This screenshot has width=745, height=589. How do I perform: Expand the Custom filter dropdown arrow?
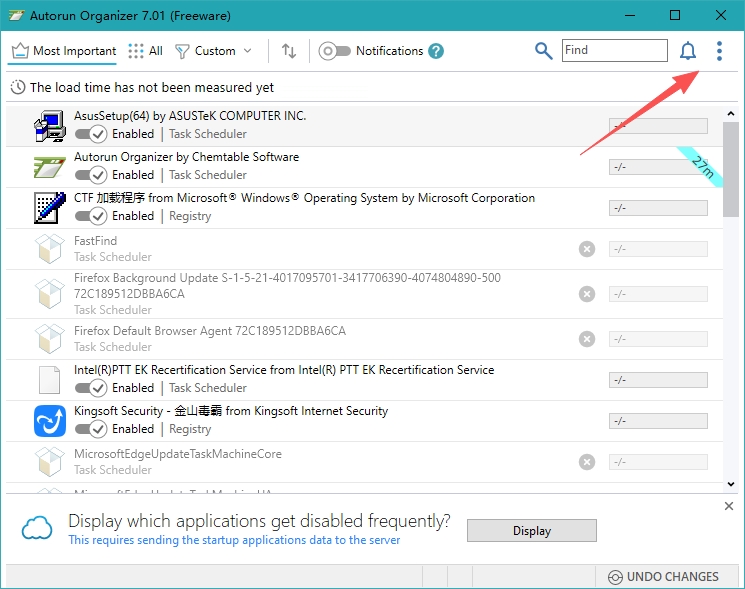(248, 51)
